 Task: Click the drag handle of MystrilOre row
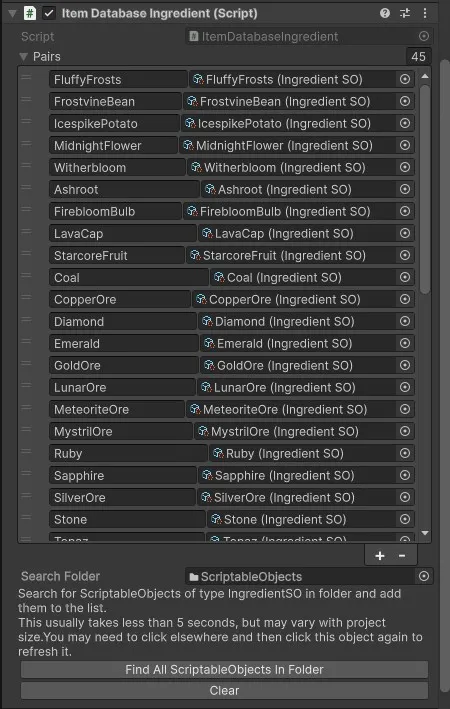26,431
